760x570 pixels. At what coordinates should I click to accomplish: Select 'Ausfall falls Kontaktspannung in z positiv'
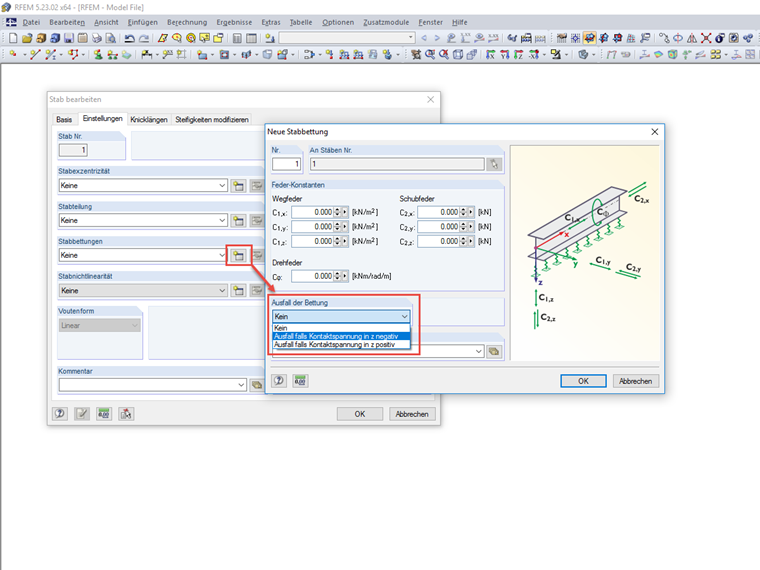[341, 345]
